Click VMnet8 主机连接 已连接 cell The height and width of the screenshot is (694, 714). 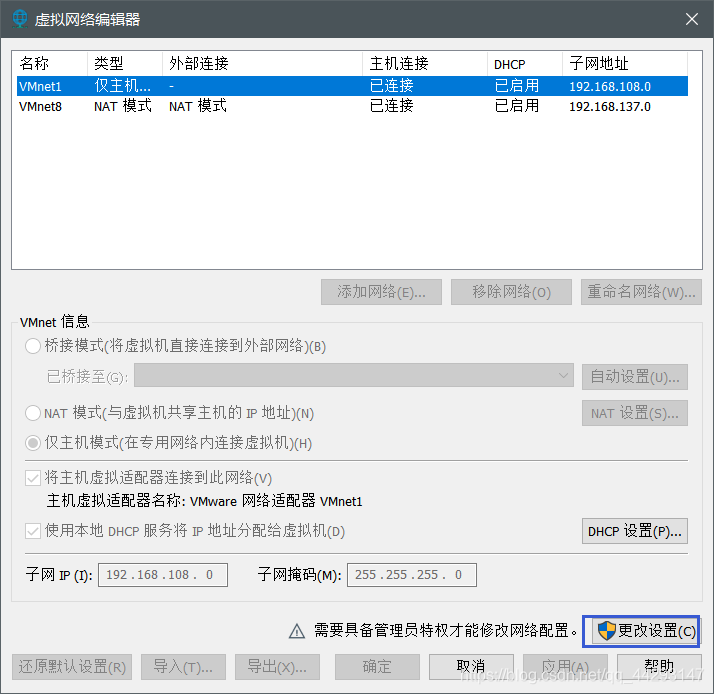391,106
